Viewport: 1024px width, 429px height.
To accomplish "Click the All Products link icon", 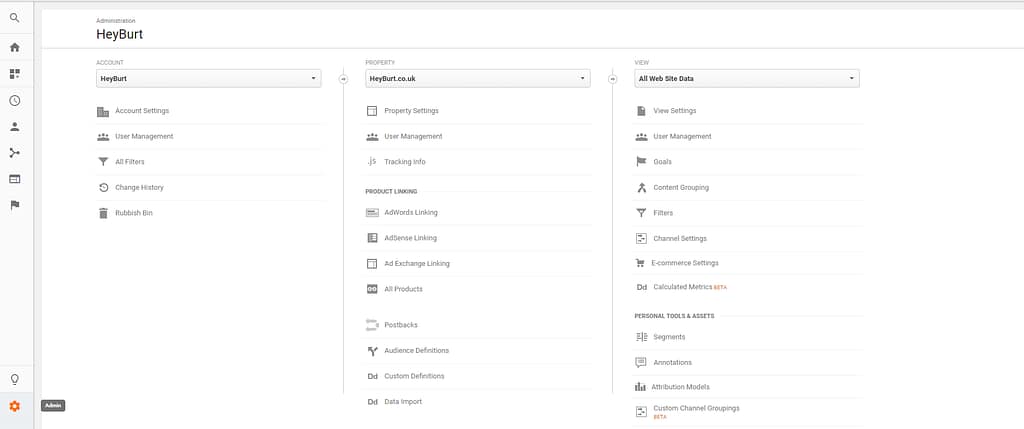I will [x=372, y=289].
